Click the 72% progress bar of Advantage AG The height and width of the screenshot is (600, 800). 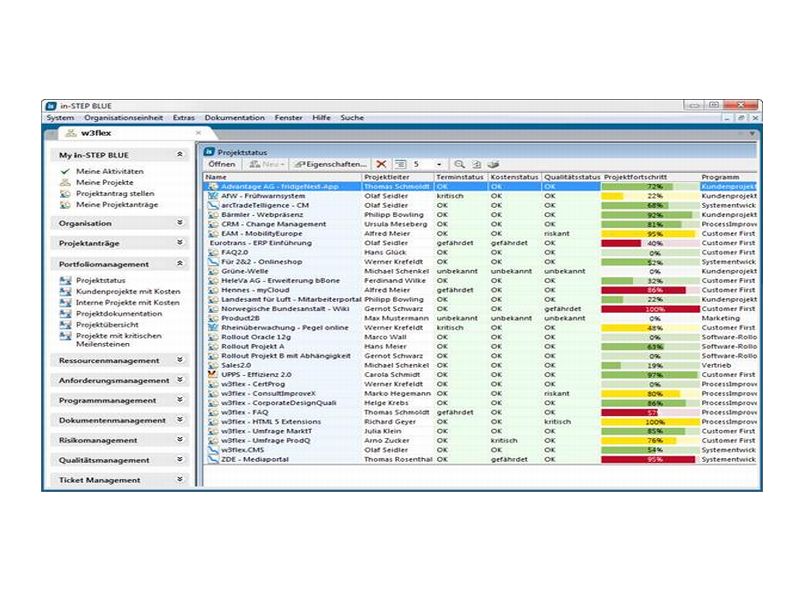(651, 187)
